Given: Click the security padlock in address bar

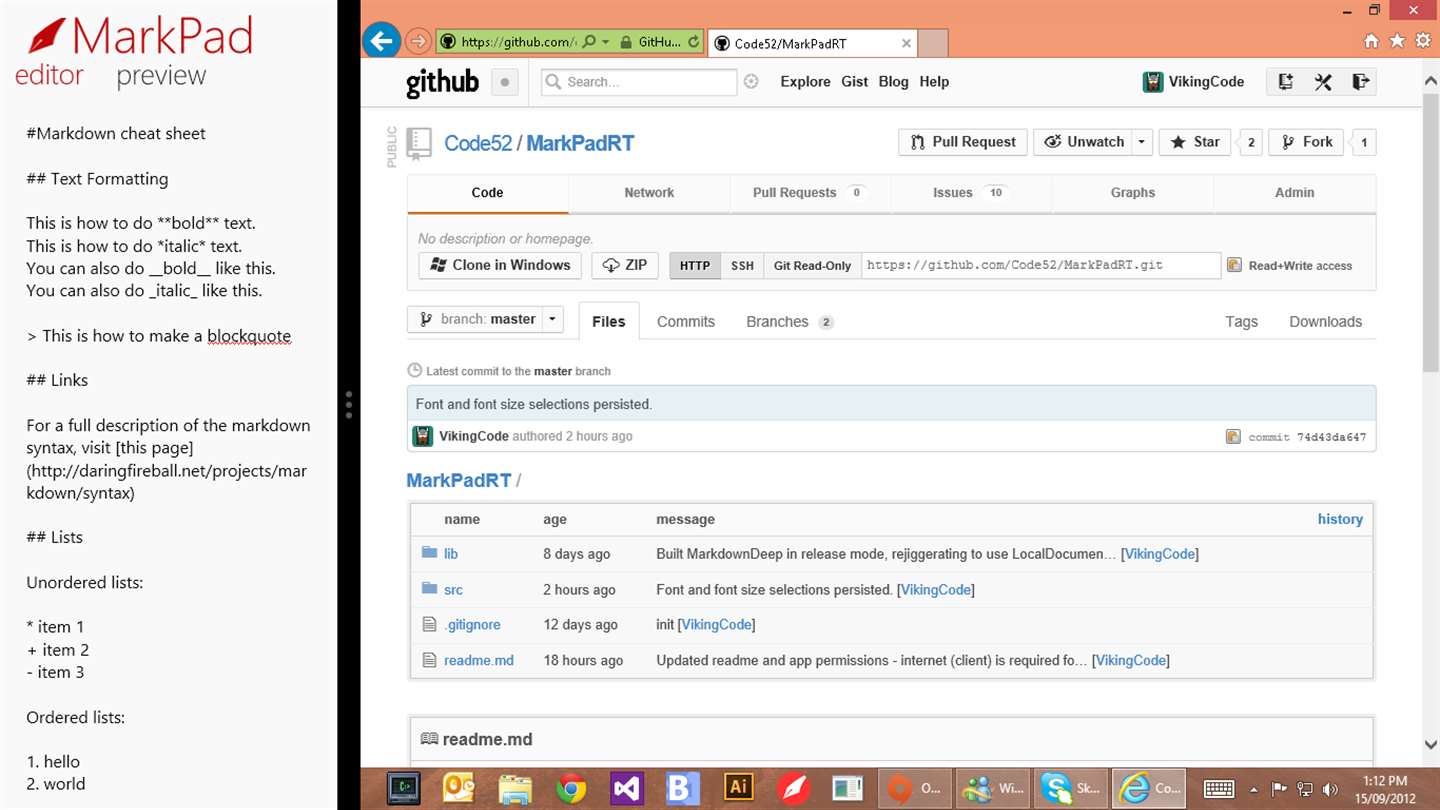Looking at the screenshot, I should click(x=626, y=42).
